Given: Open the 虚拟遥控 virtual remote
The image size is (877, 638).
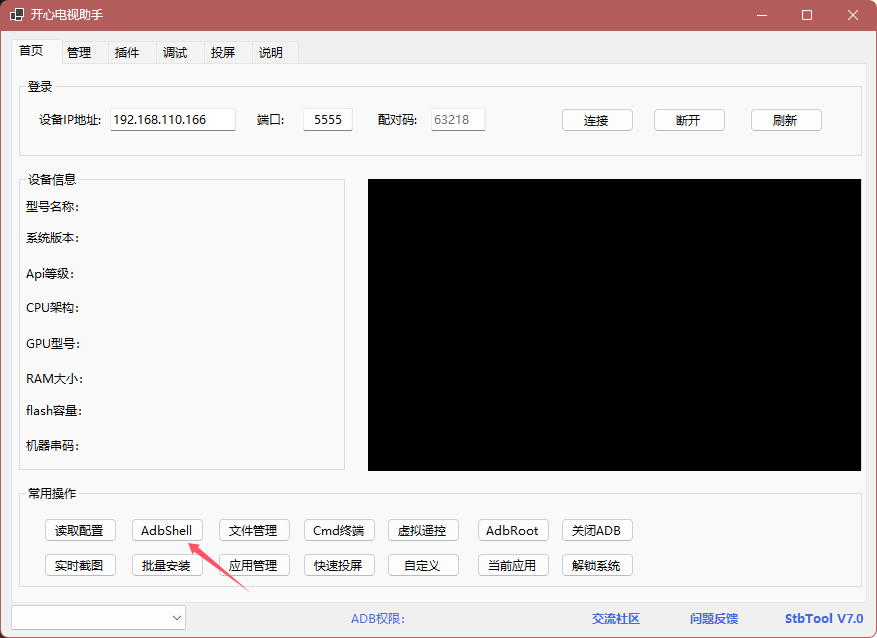Looking at the screenshot, I should pos(422,531).
